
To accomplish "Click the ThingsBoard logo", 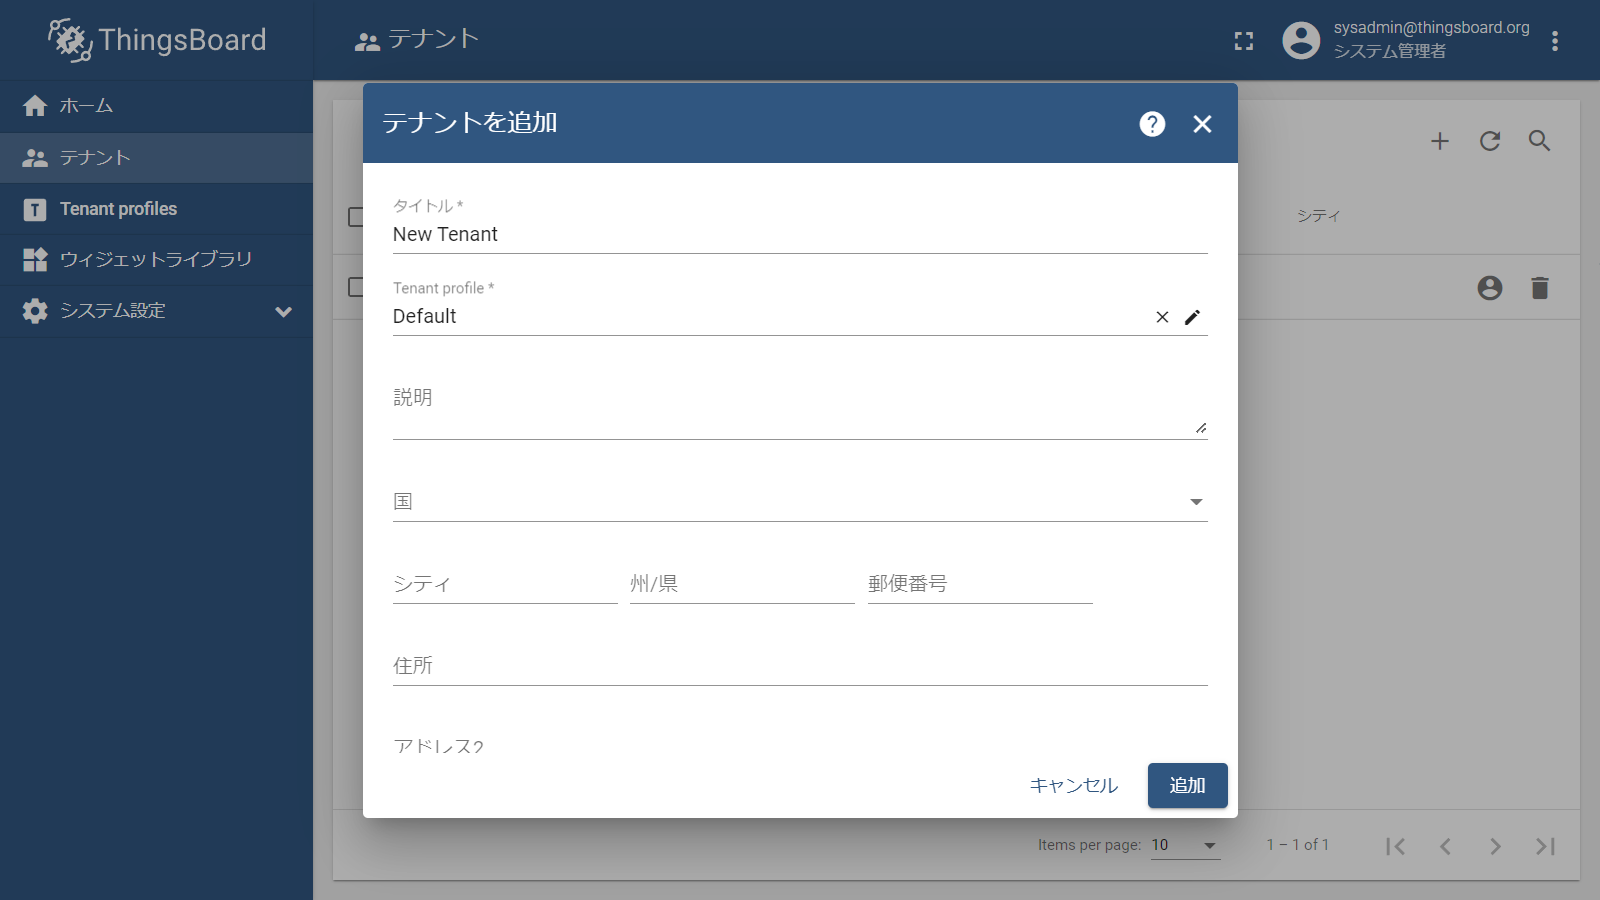I will click(157, 40).
